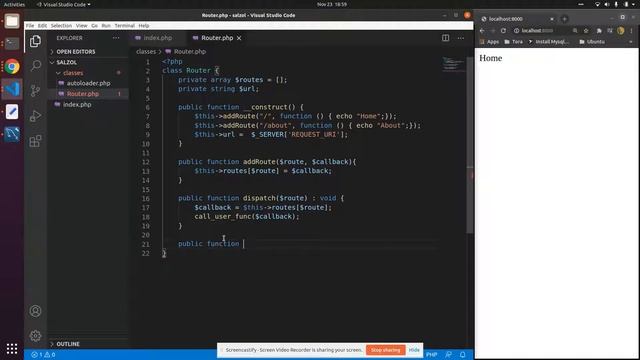This screenshot has width=640, height=360.
Task: Click the classes breadcrumb above the editor
Action: click(x=146, y=52)
